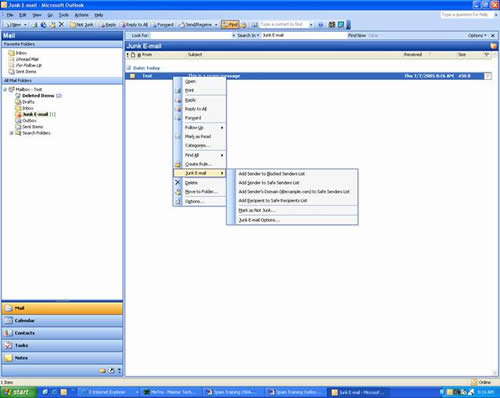Switch to the Contacts pane
This screenshot has height=398, width=500.
(x=62, y=333)
